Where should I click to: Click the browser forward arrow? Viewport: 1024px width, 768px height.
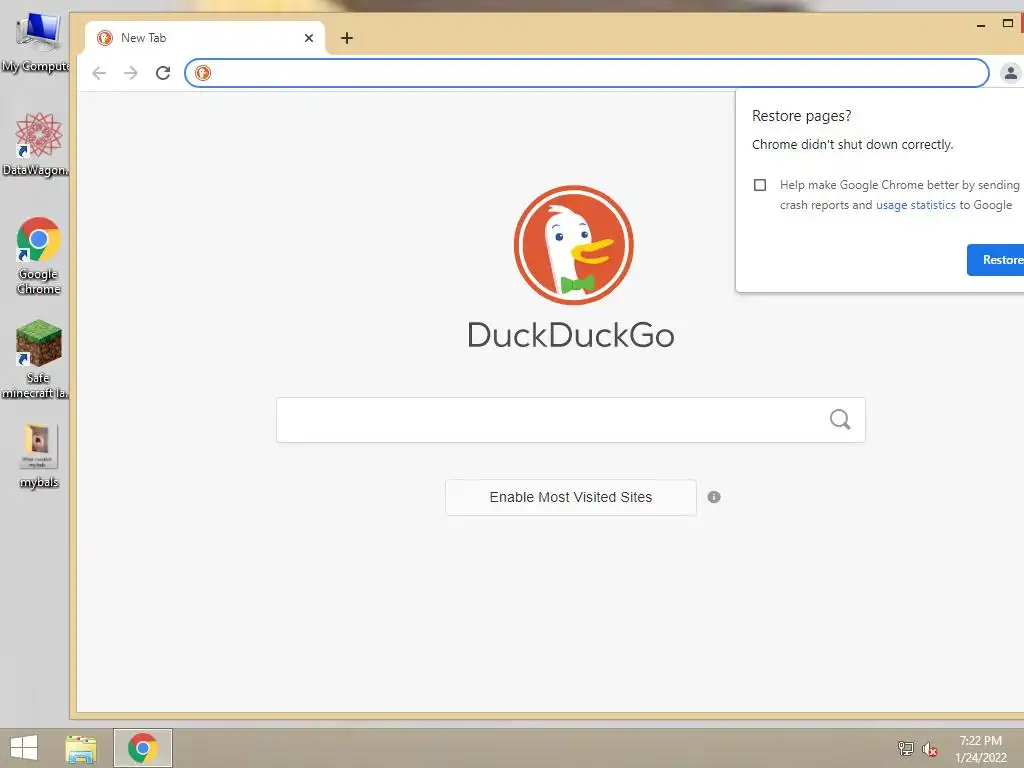pos(131,73)
